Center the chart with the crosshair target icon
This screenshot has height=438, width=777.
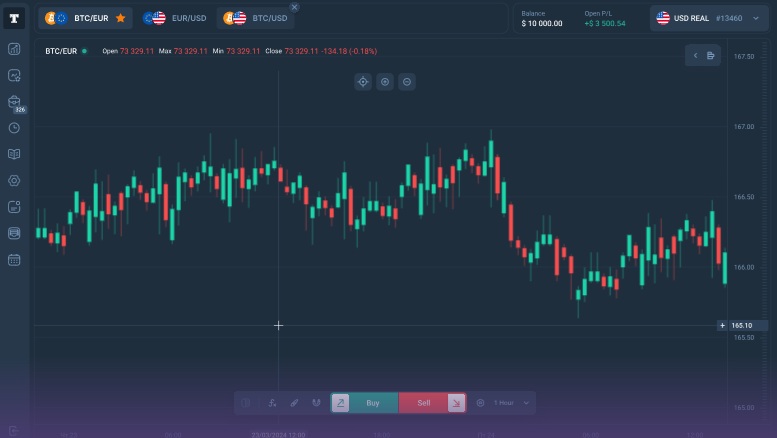[x=363, y=81]
